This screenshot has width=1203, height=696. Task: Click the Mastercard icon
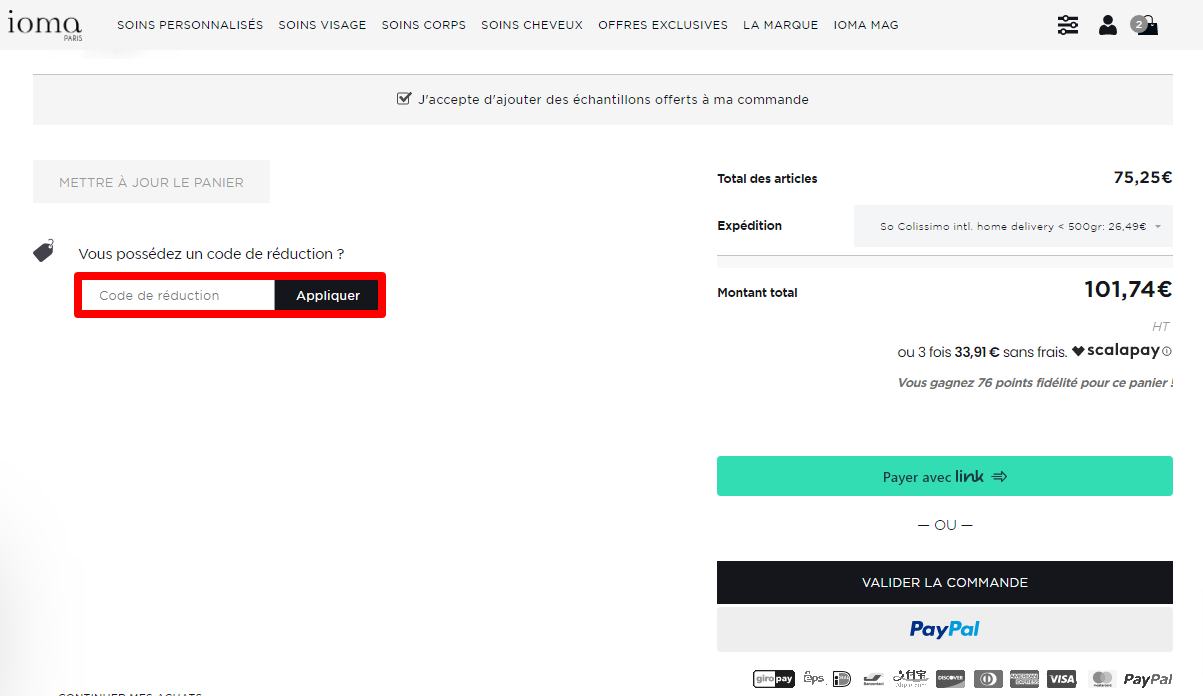(x=1101, y=679)
